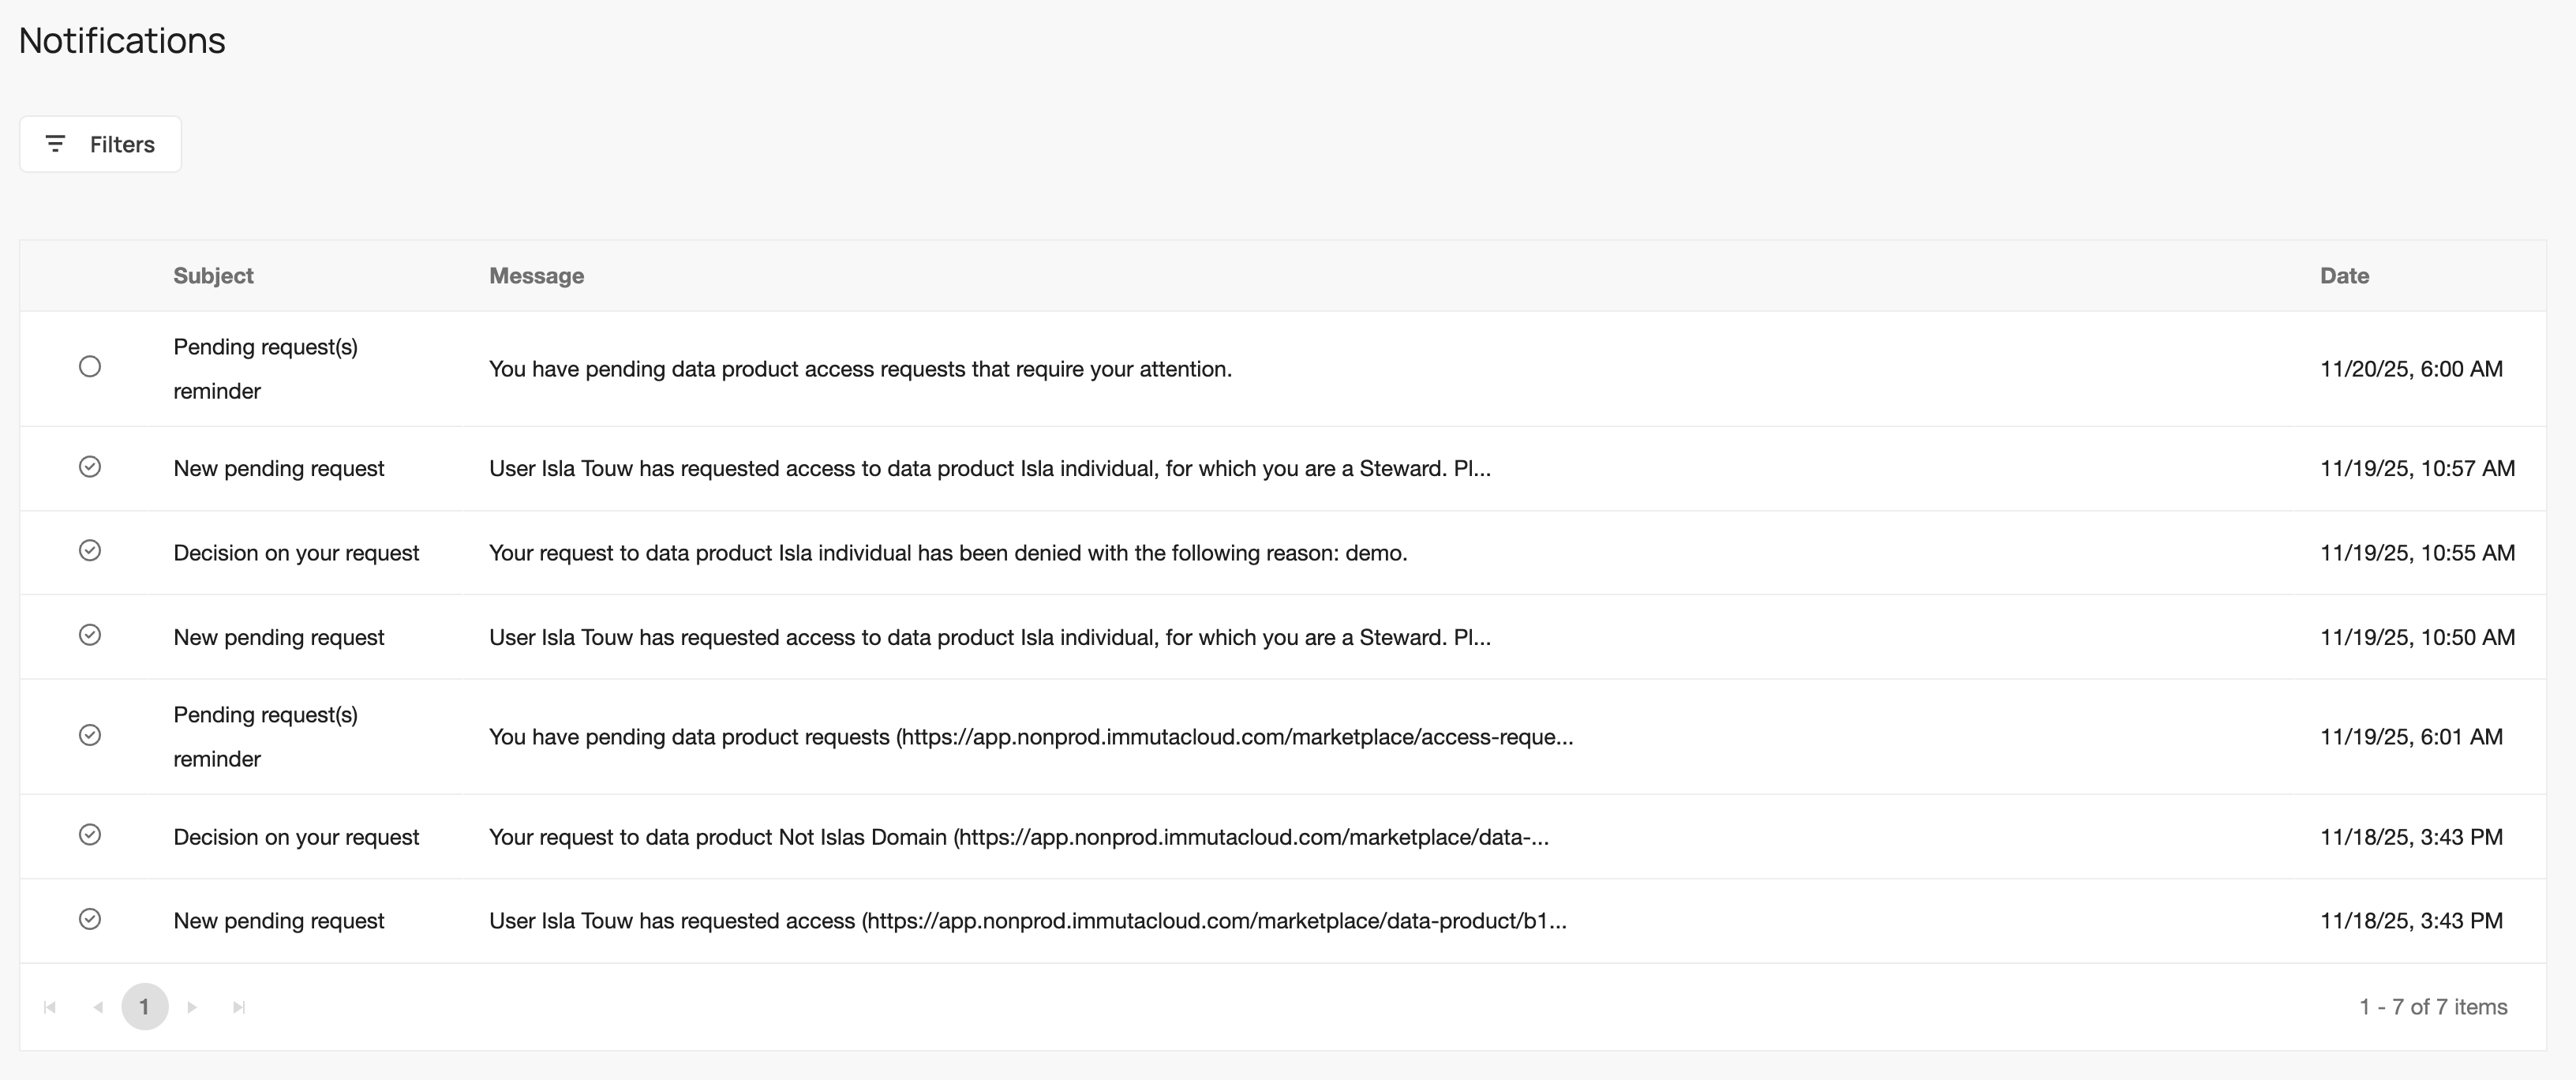Click read checkmark icon of 10:50 AM request
This screenshot has width=2576, height=1080.
point(90,635)
